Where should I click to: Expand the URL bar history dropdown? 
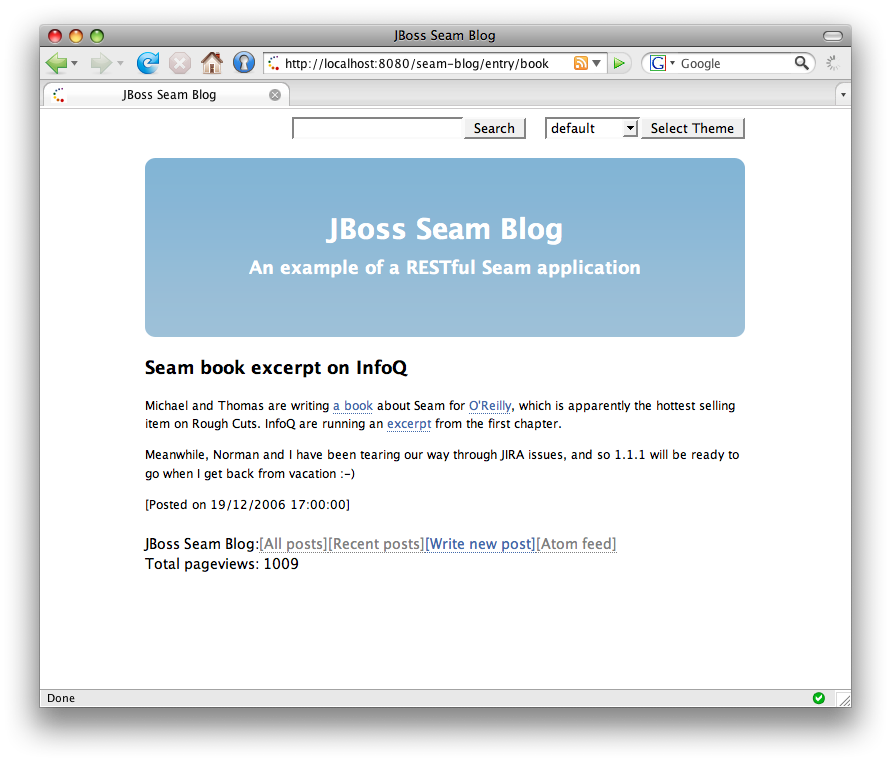597,64
